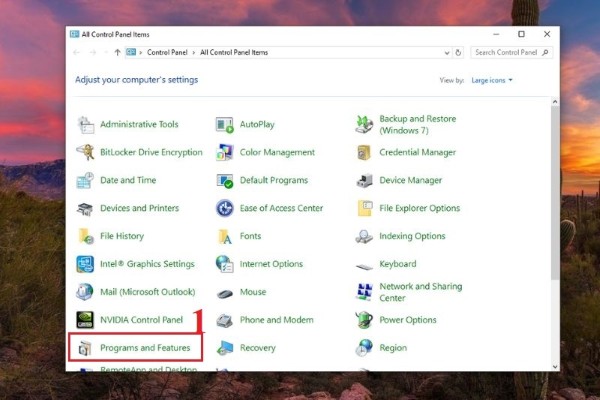The image size is (600, 400).
Task: Open Internet Options globe icon
Action: pos(225,264)
